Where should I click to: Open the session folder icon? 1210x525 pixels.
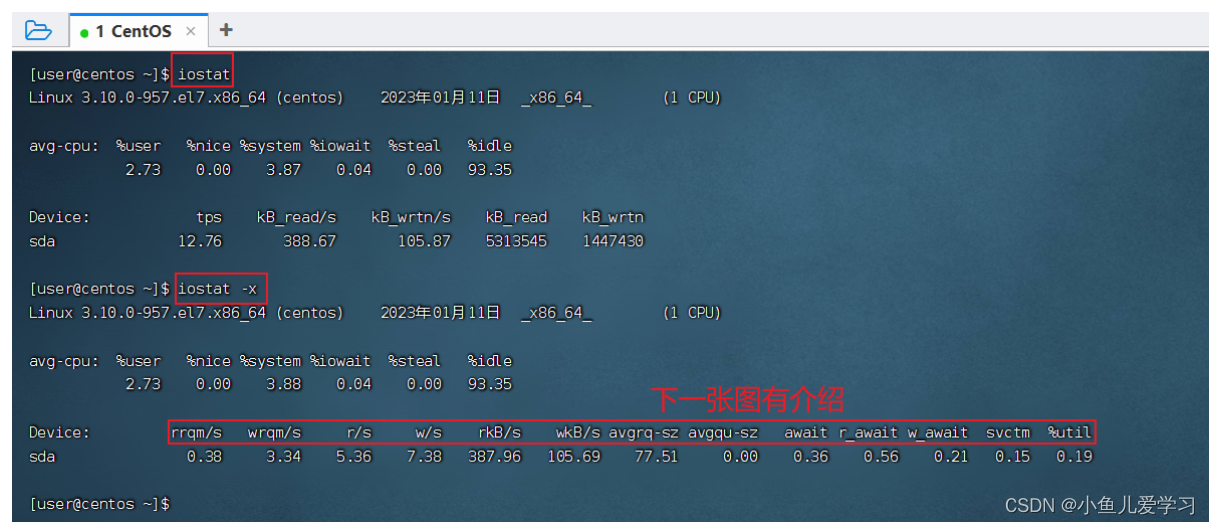click(x=38, y=29)
